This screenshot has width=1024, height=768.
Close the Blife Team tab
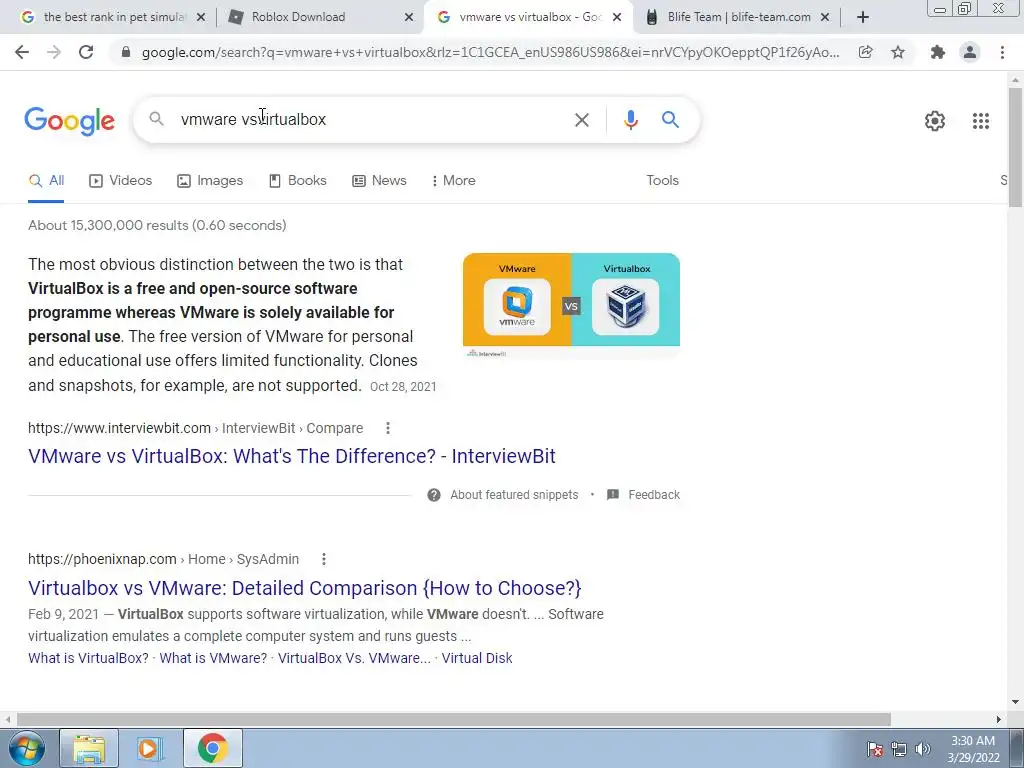point(825,18)
